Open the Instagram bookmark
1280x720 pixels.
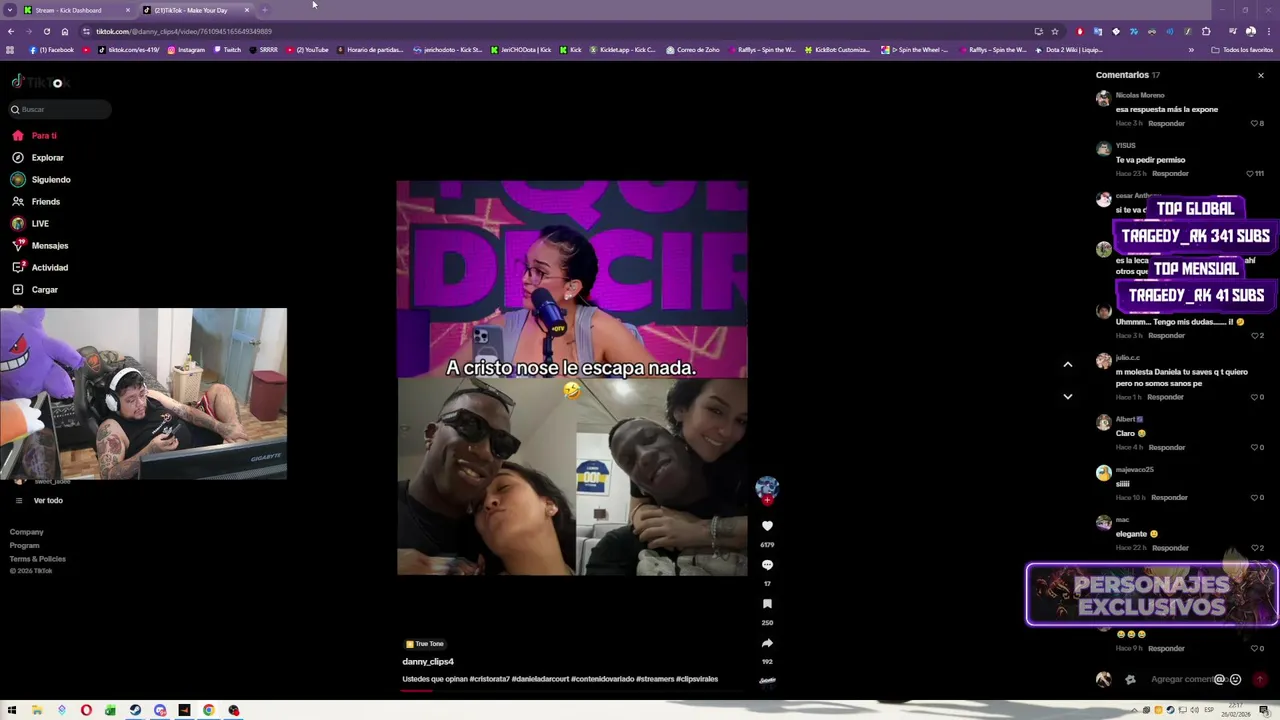coord(186,49)
